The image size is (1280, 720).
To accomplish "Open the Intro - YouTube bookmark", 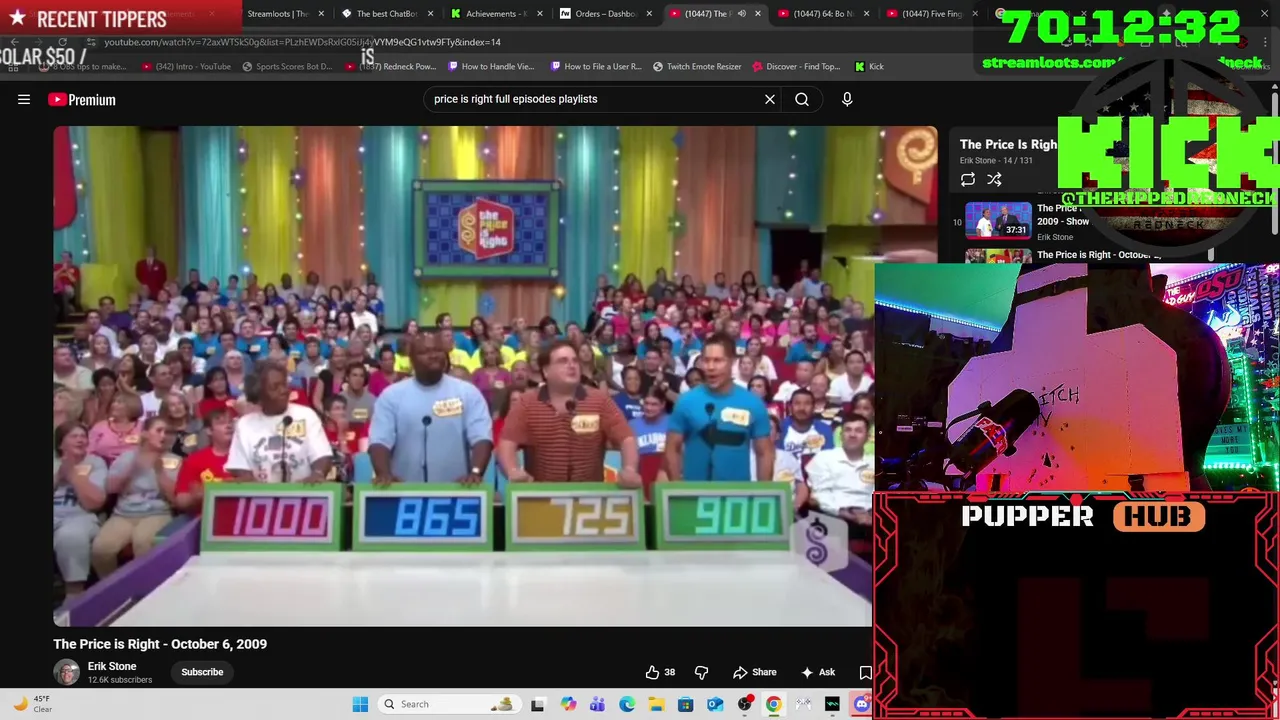I will (x=187, y=66).
